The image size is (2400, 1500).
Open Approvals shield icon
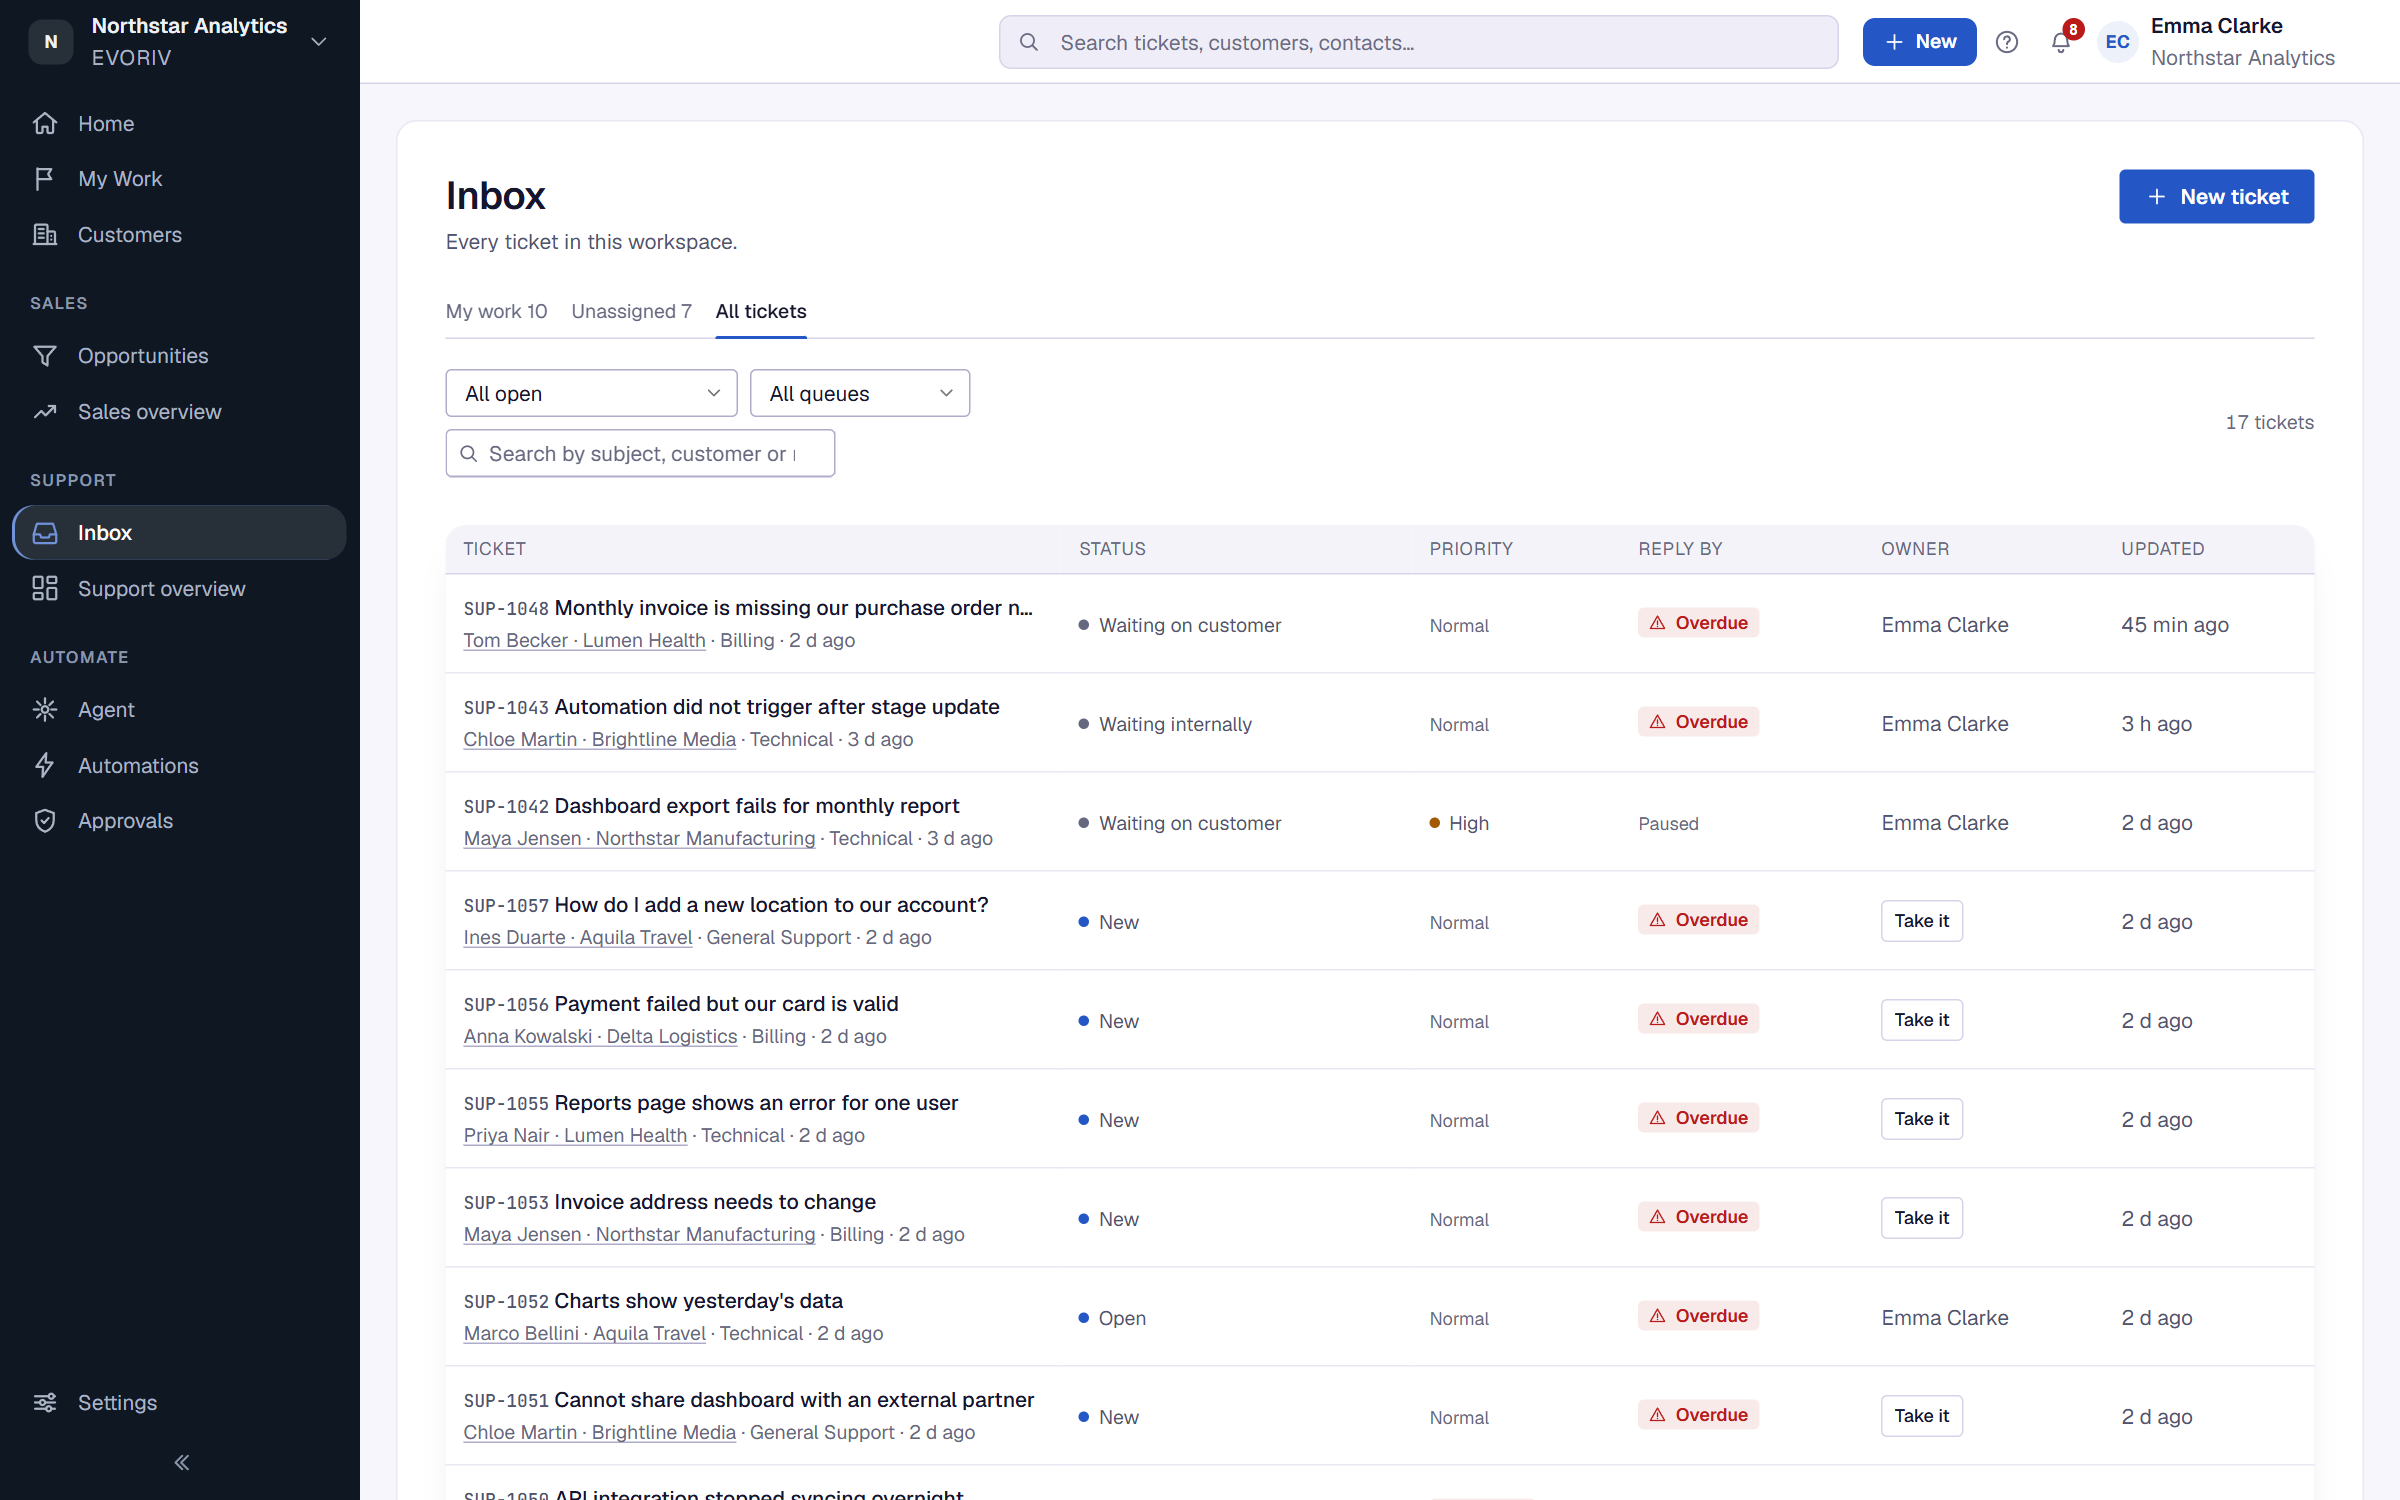click(x=45, y=821)
